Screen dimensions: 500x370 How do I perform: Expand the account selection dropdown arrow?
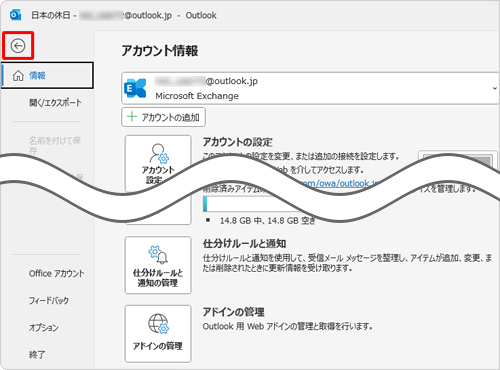coord(494,88)
